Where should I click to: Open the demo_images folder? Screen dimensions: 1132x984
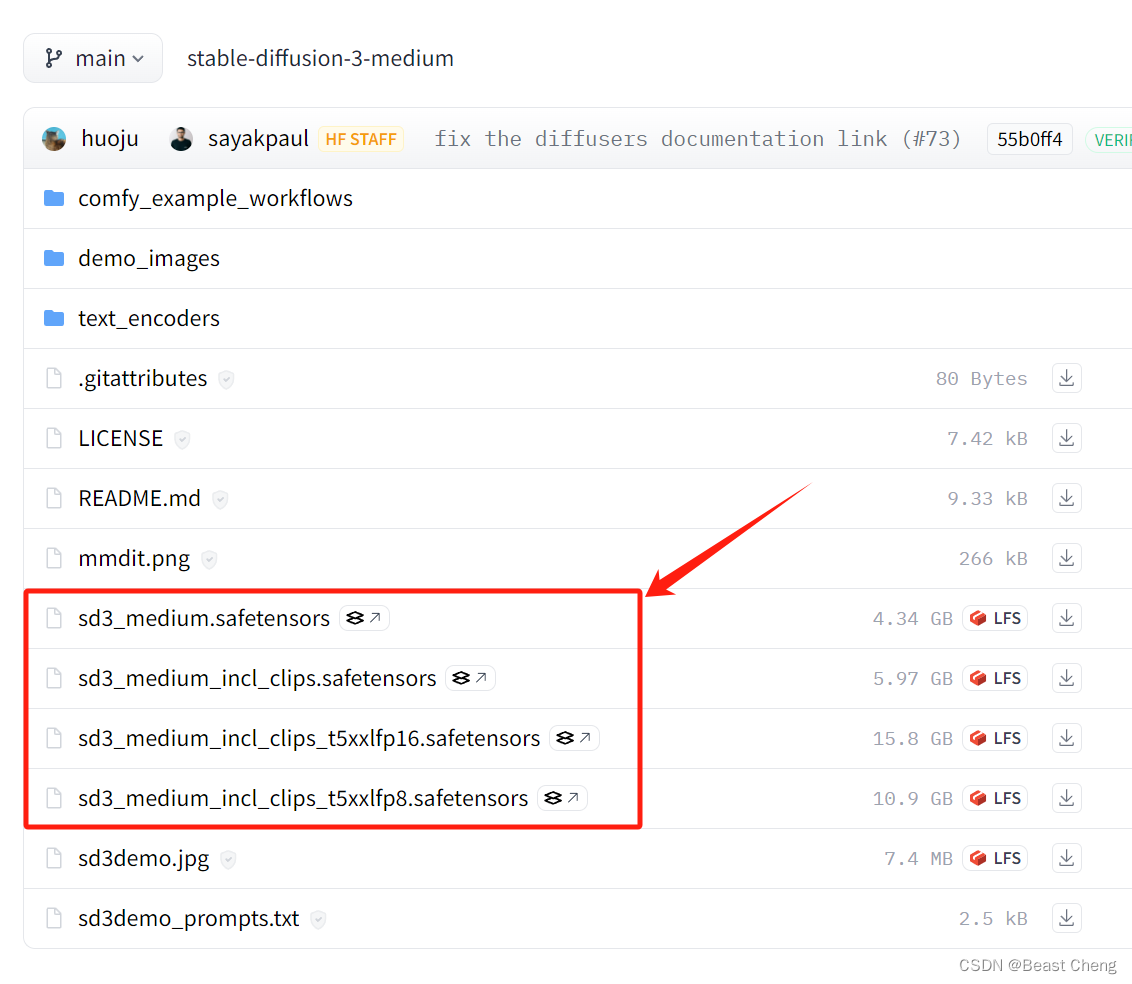pos(149,258)
